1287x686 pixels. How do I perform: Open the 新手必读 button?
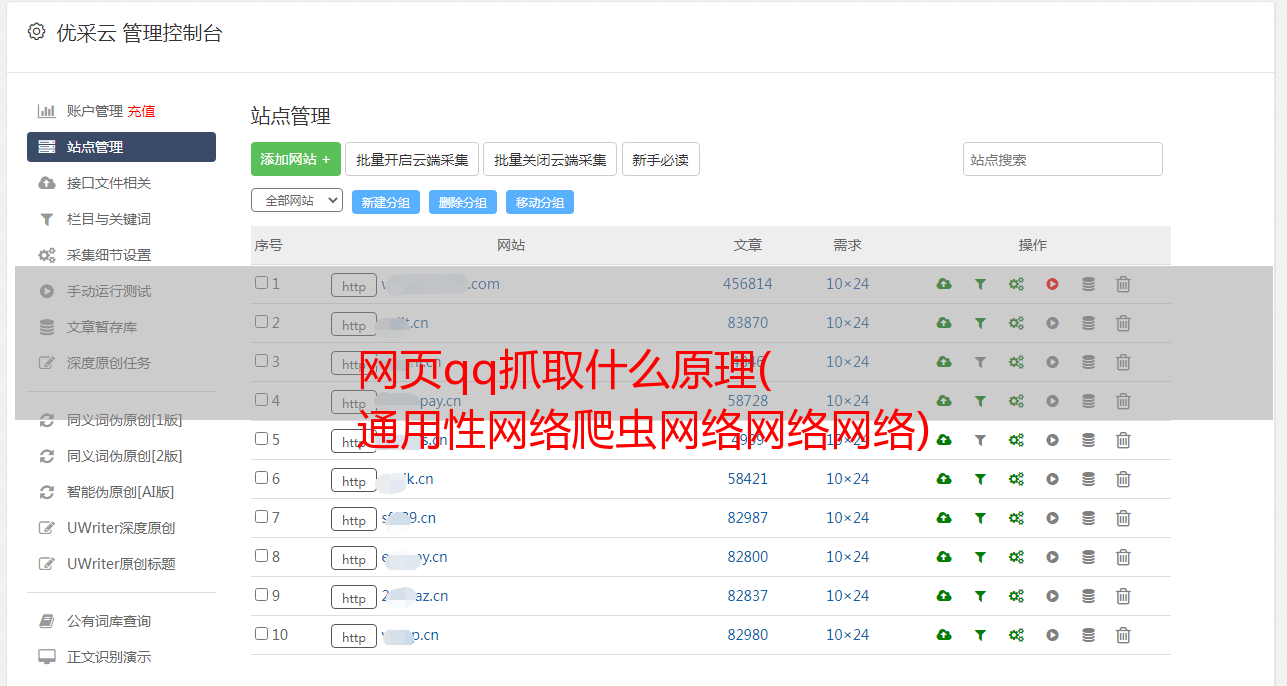tap(660, 159)
